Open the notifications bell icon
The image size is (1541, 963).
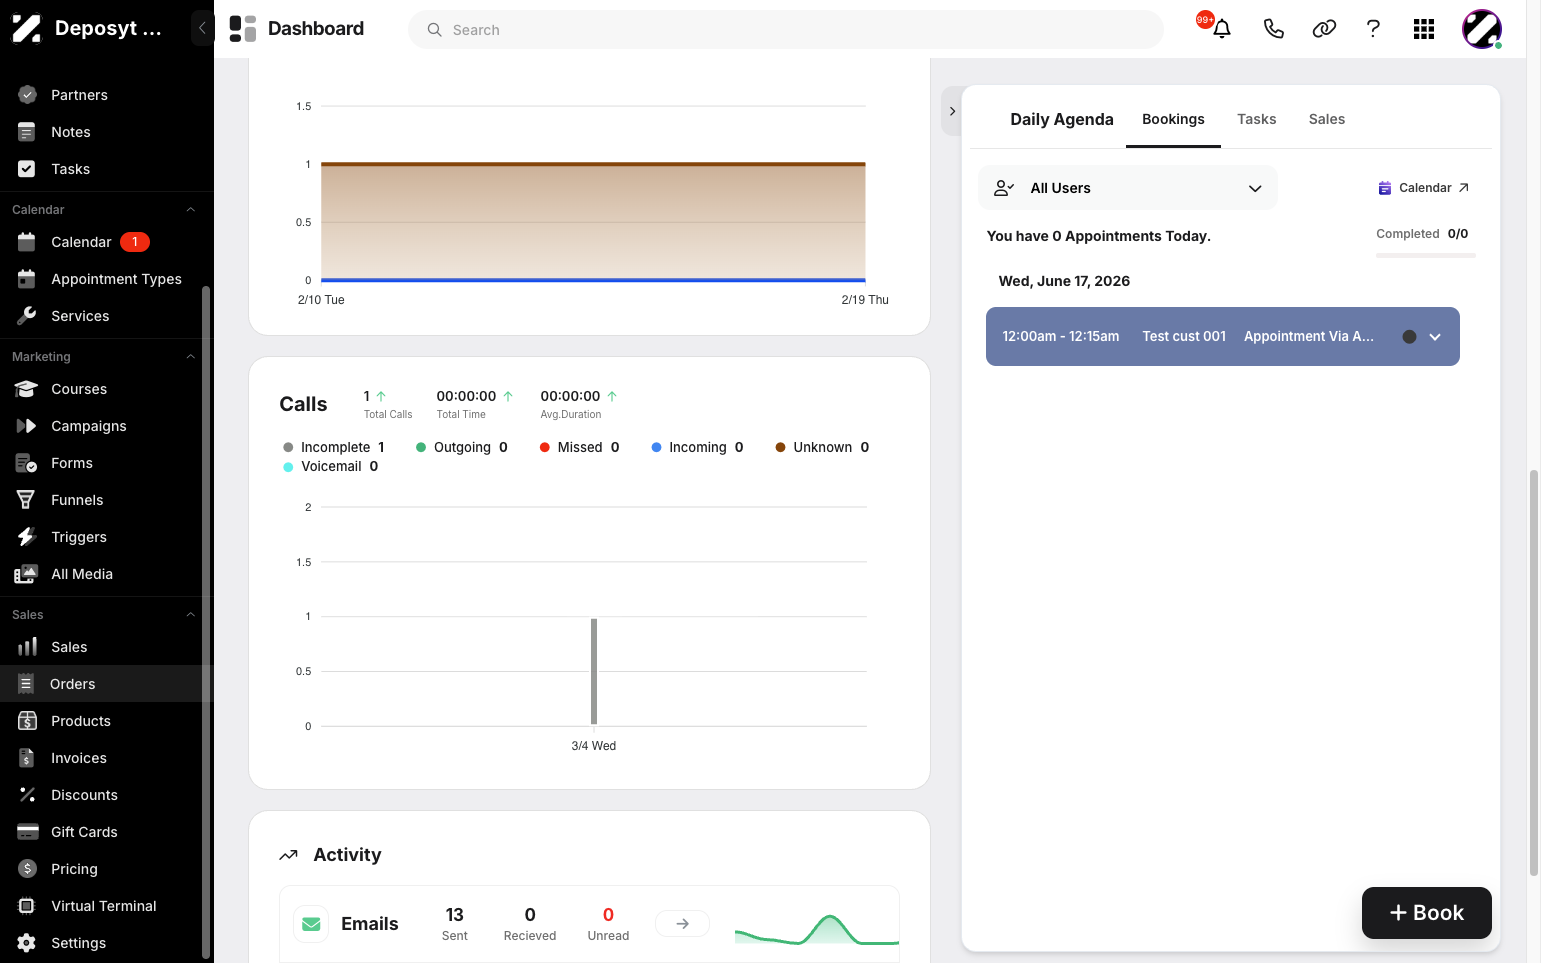point(1221,29)
